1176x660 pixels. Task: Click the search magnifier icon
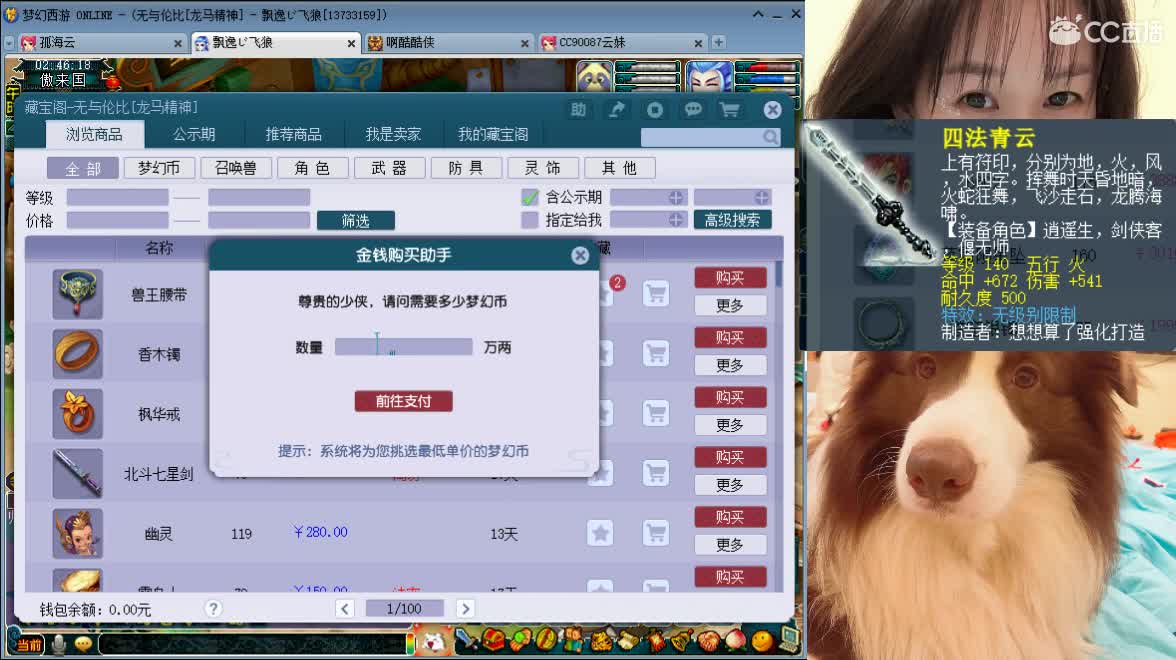tap(770, 137)
